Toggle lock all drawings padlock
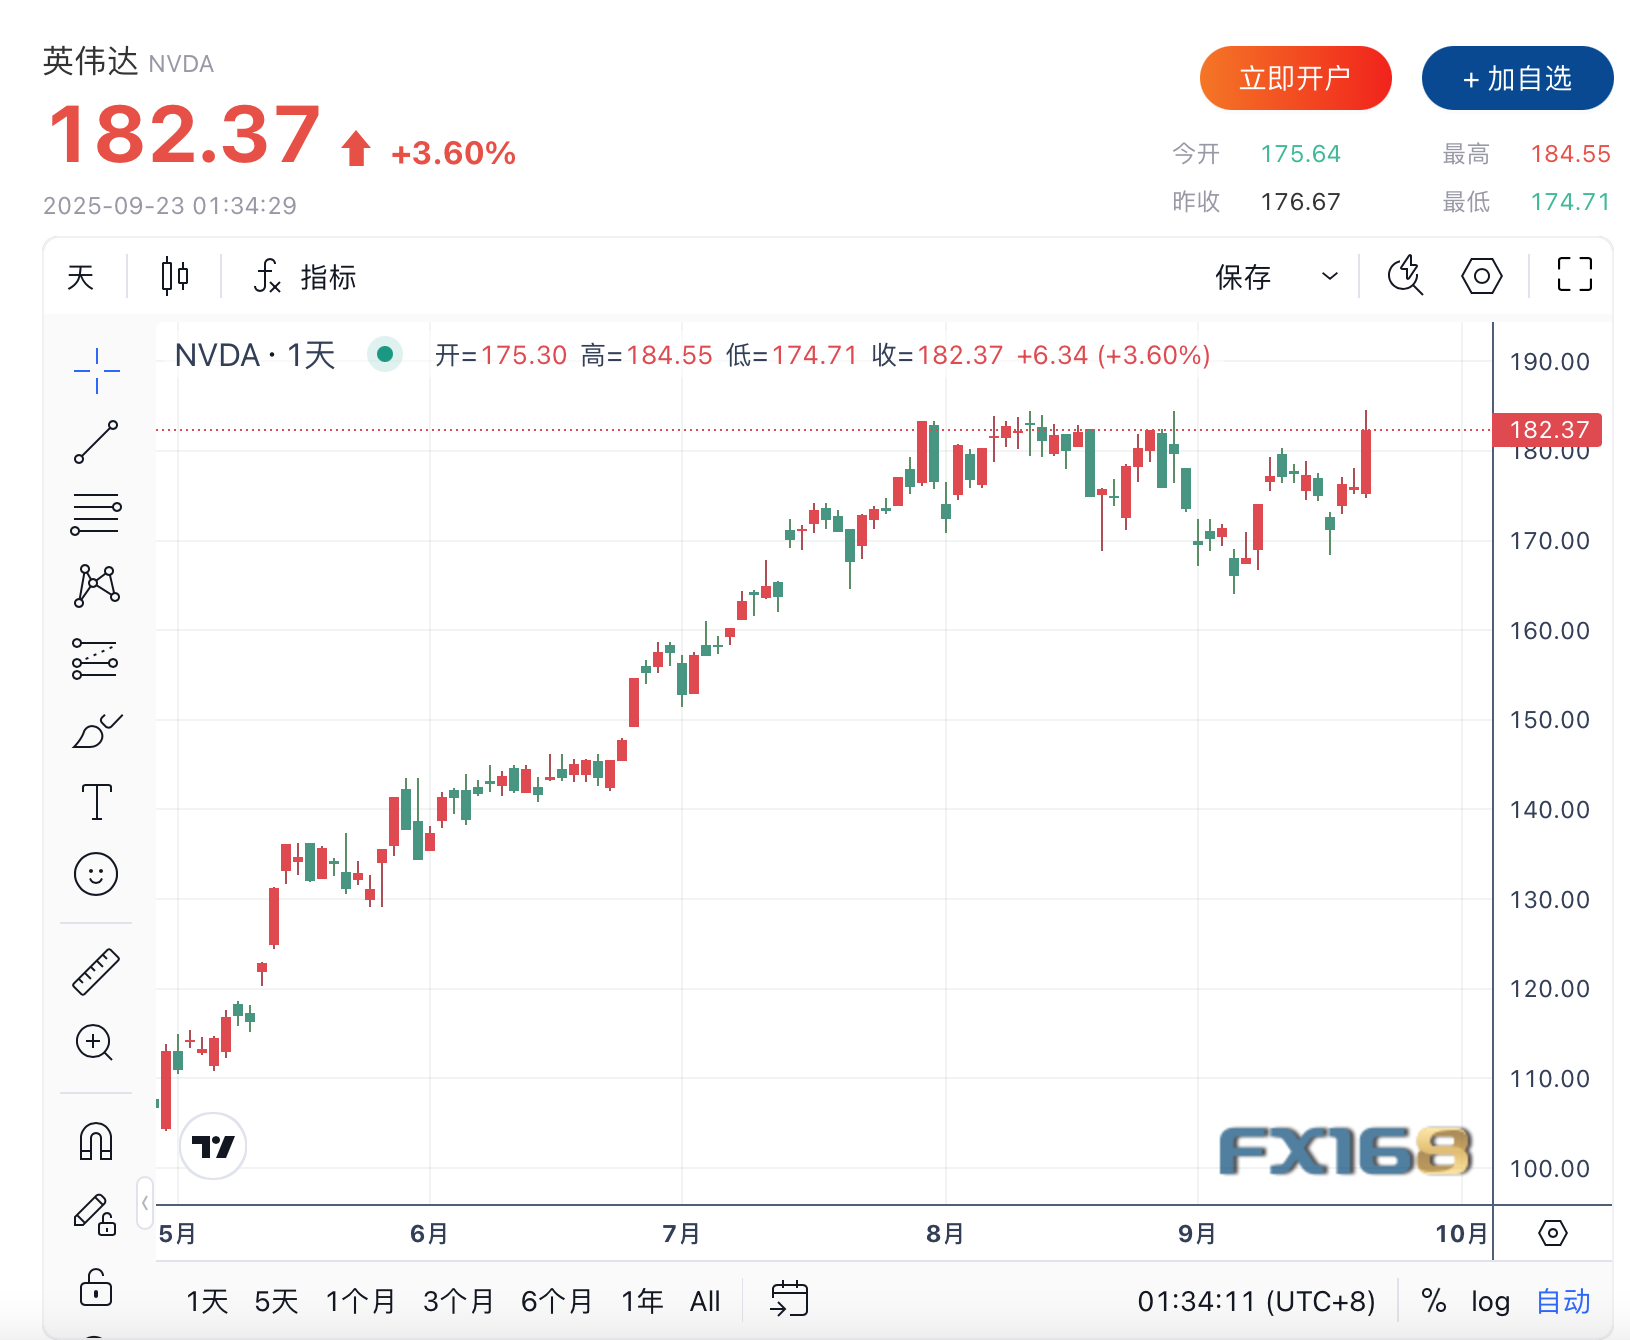Screen dimensions: 1630x1340 [96, 1287]
